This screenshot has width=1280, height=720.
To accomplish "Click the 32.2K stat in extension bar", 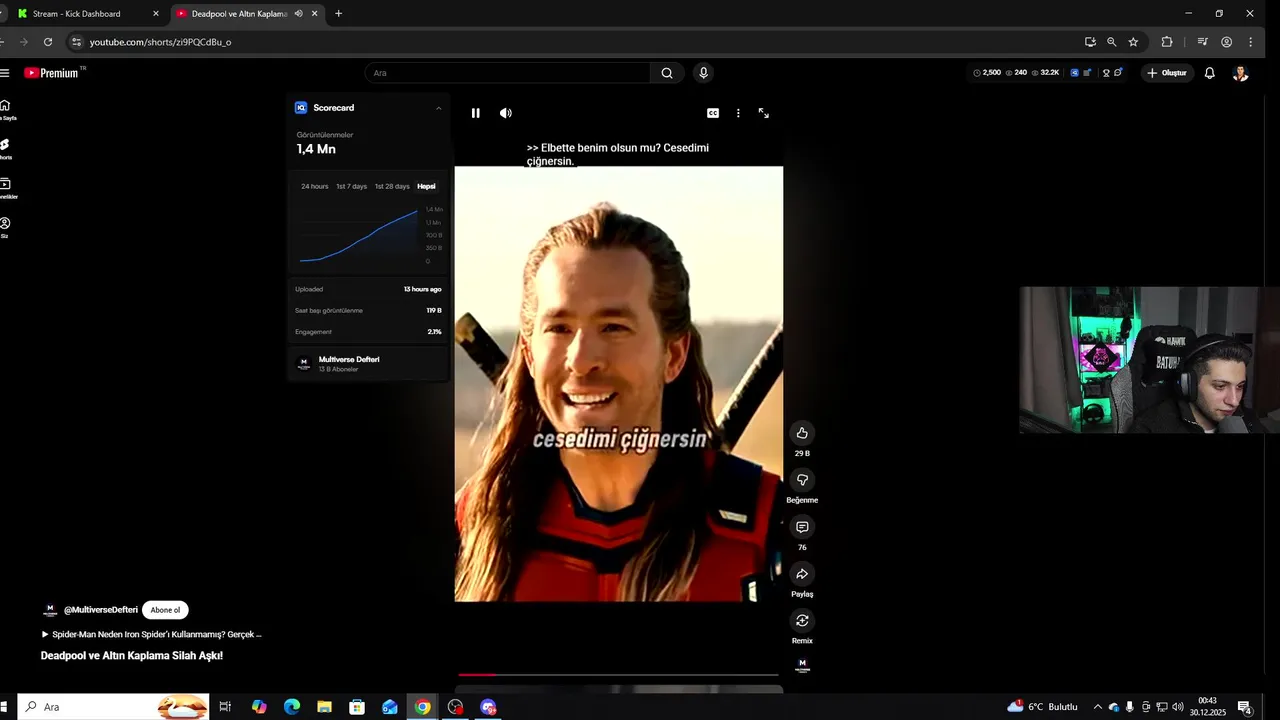I will tap(1046, 73).
